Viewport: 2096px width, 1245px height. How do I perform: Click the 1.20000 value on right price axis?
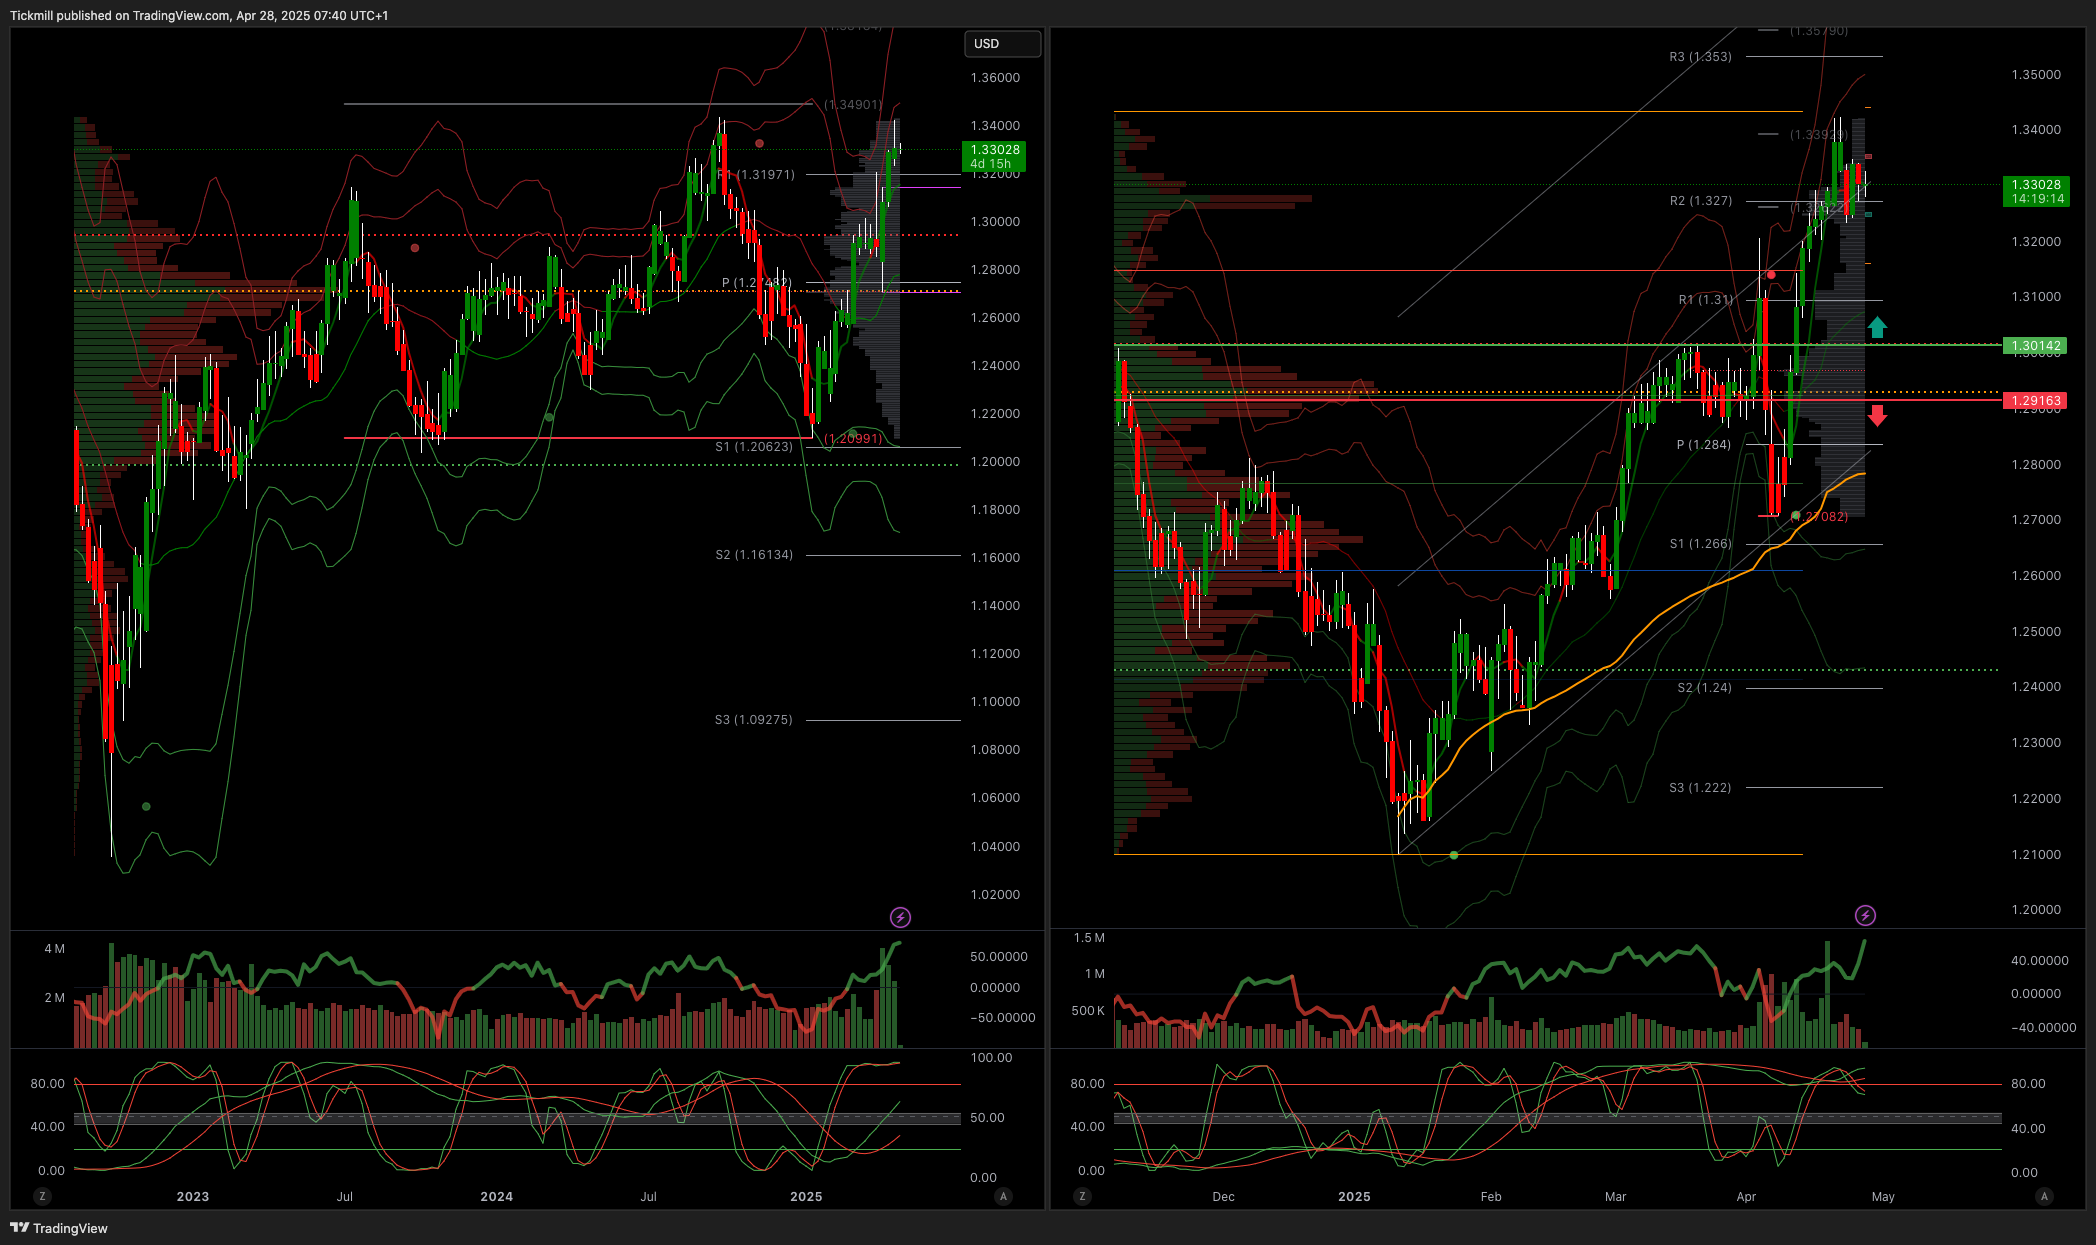2036,910
